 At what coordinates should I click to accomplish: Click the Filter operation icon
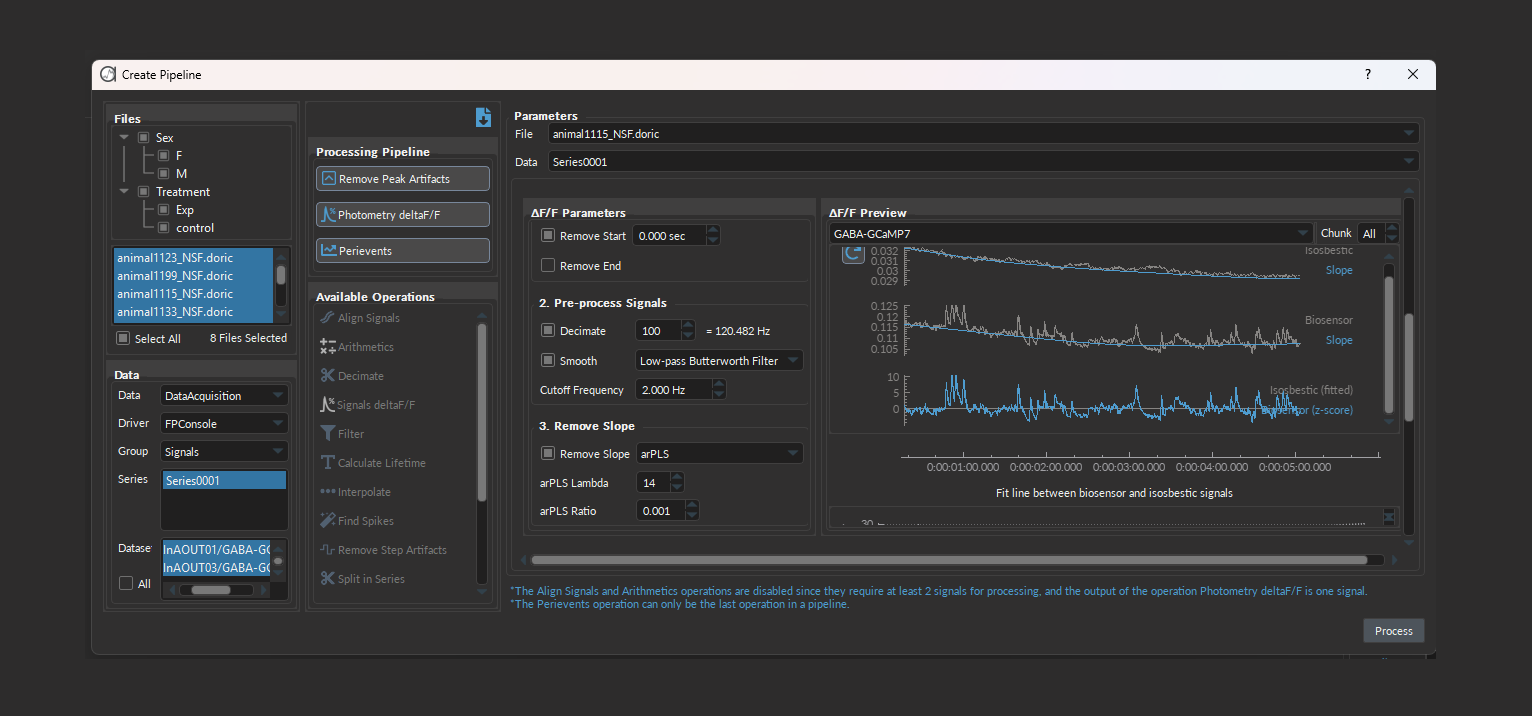coord(327,434)
